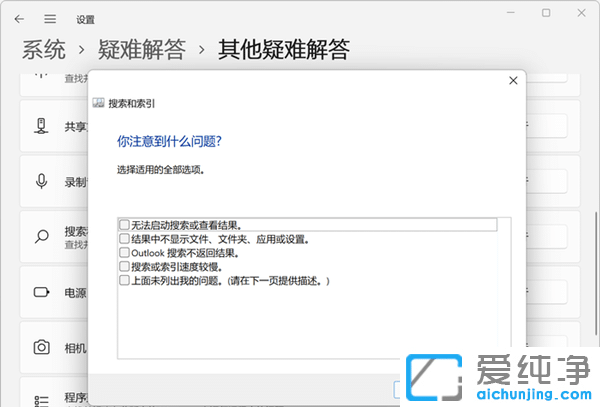The width and height of the screenshot is (600, 407).
Task: Select 上面未列出我的问题 checkbox
Action: click(124, 281)
